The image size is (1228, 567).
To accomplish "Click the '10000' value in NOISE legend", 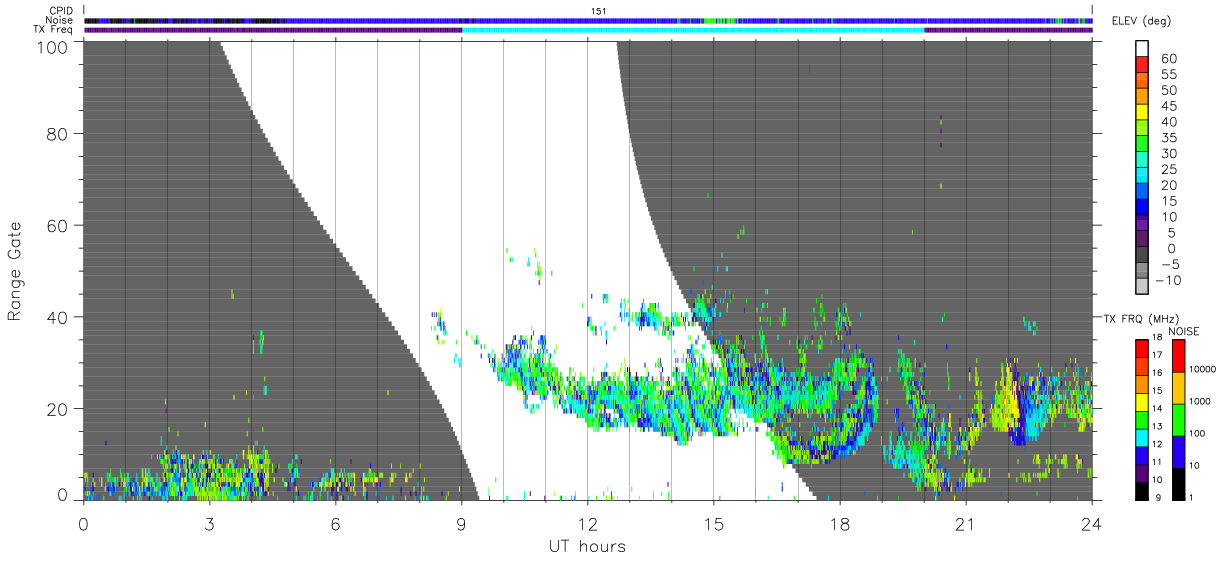I will tap(1201, 369).
